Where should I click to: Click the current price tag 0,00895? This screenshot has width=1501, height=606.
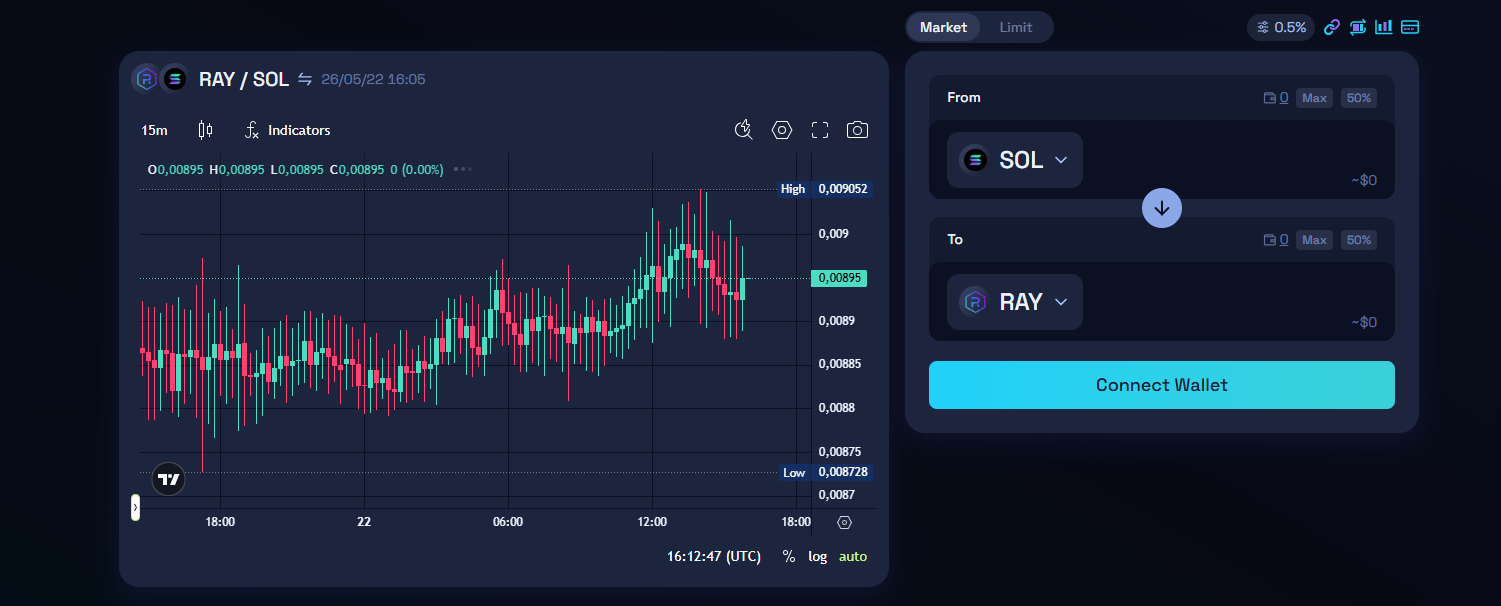(839, 278)
